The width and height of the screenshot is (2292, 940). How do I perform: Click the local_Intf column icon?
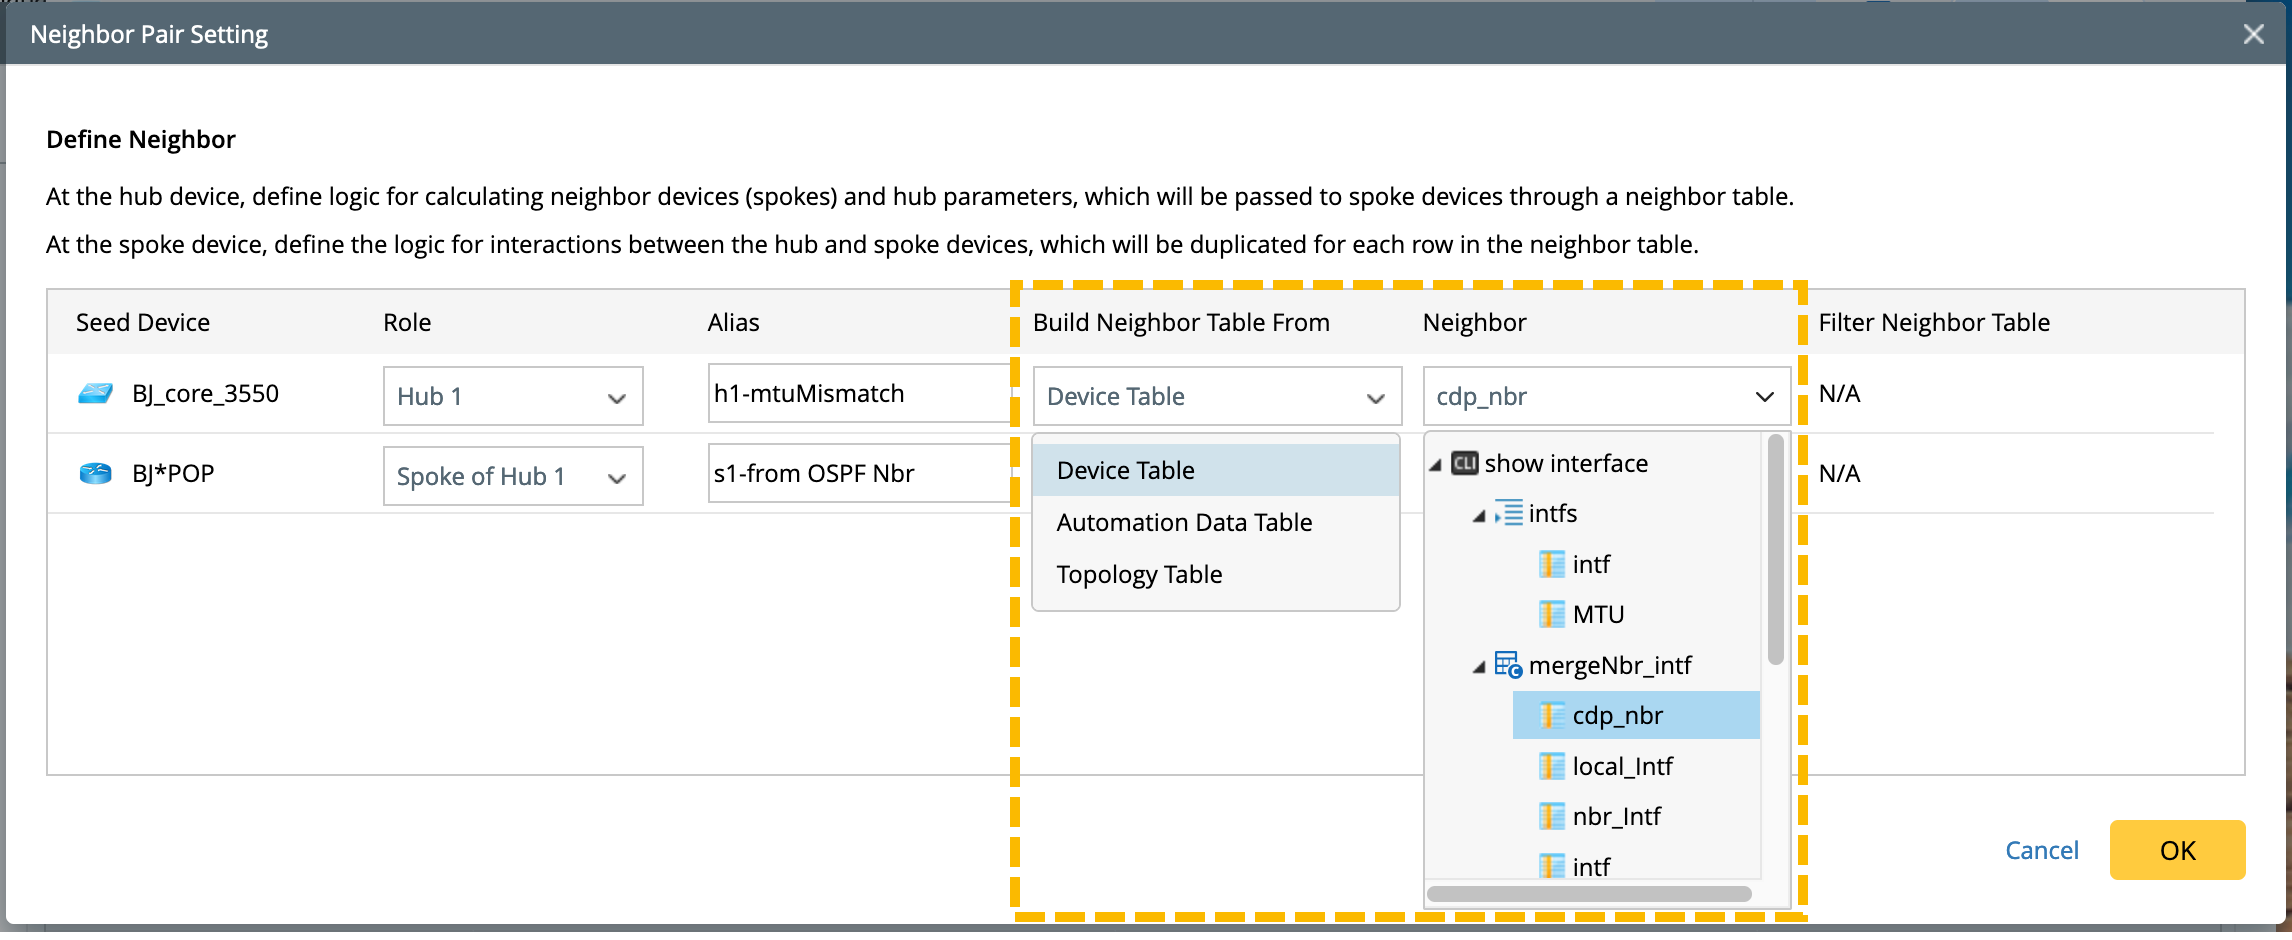pyautogui.click(x=1551, y=766)
